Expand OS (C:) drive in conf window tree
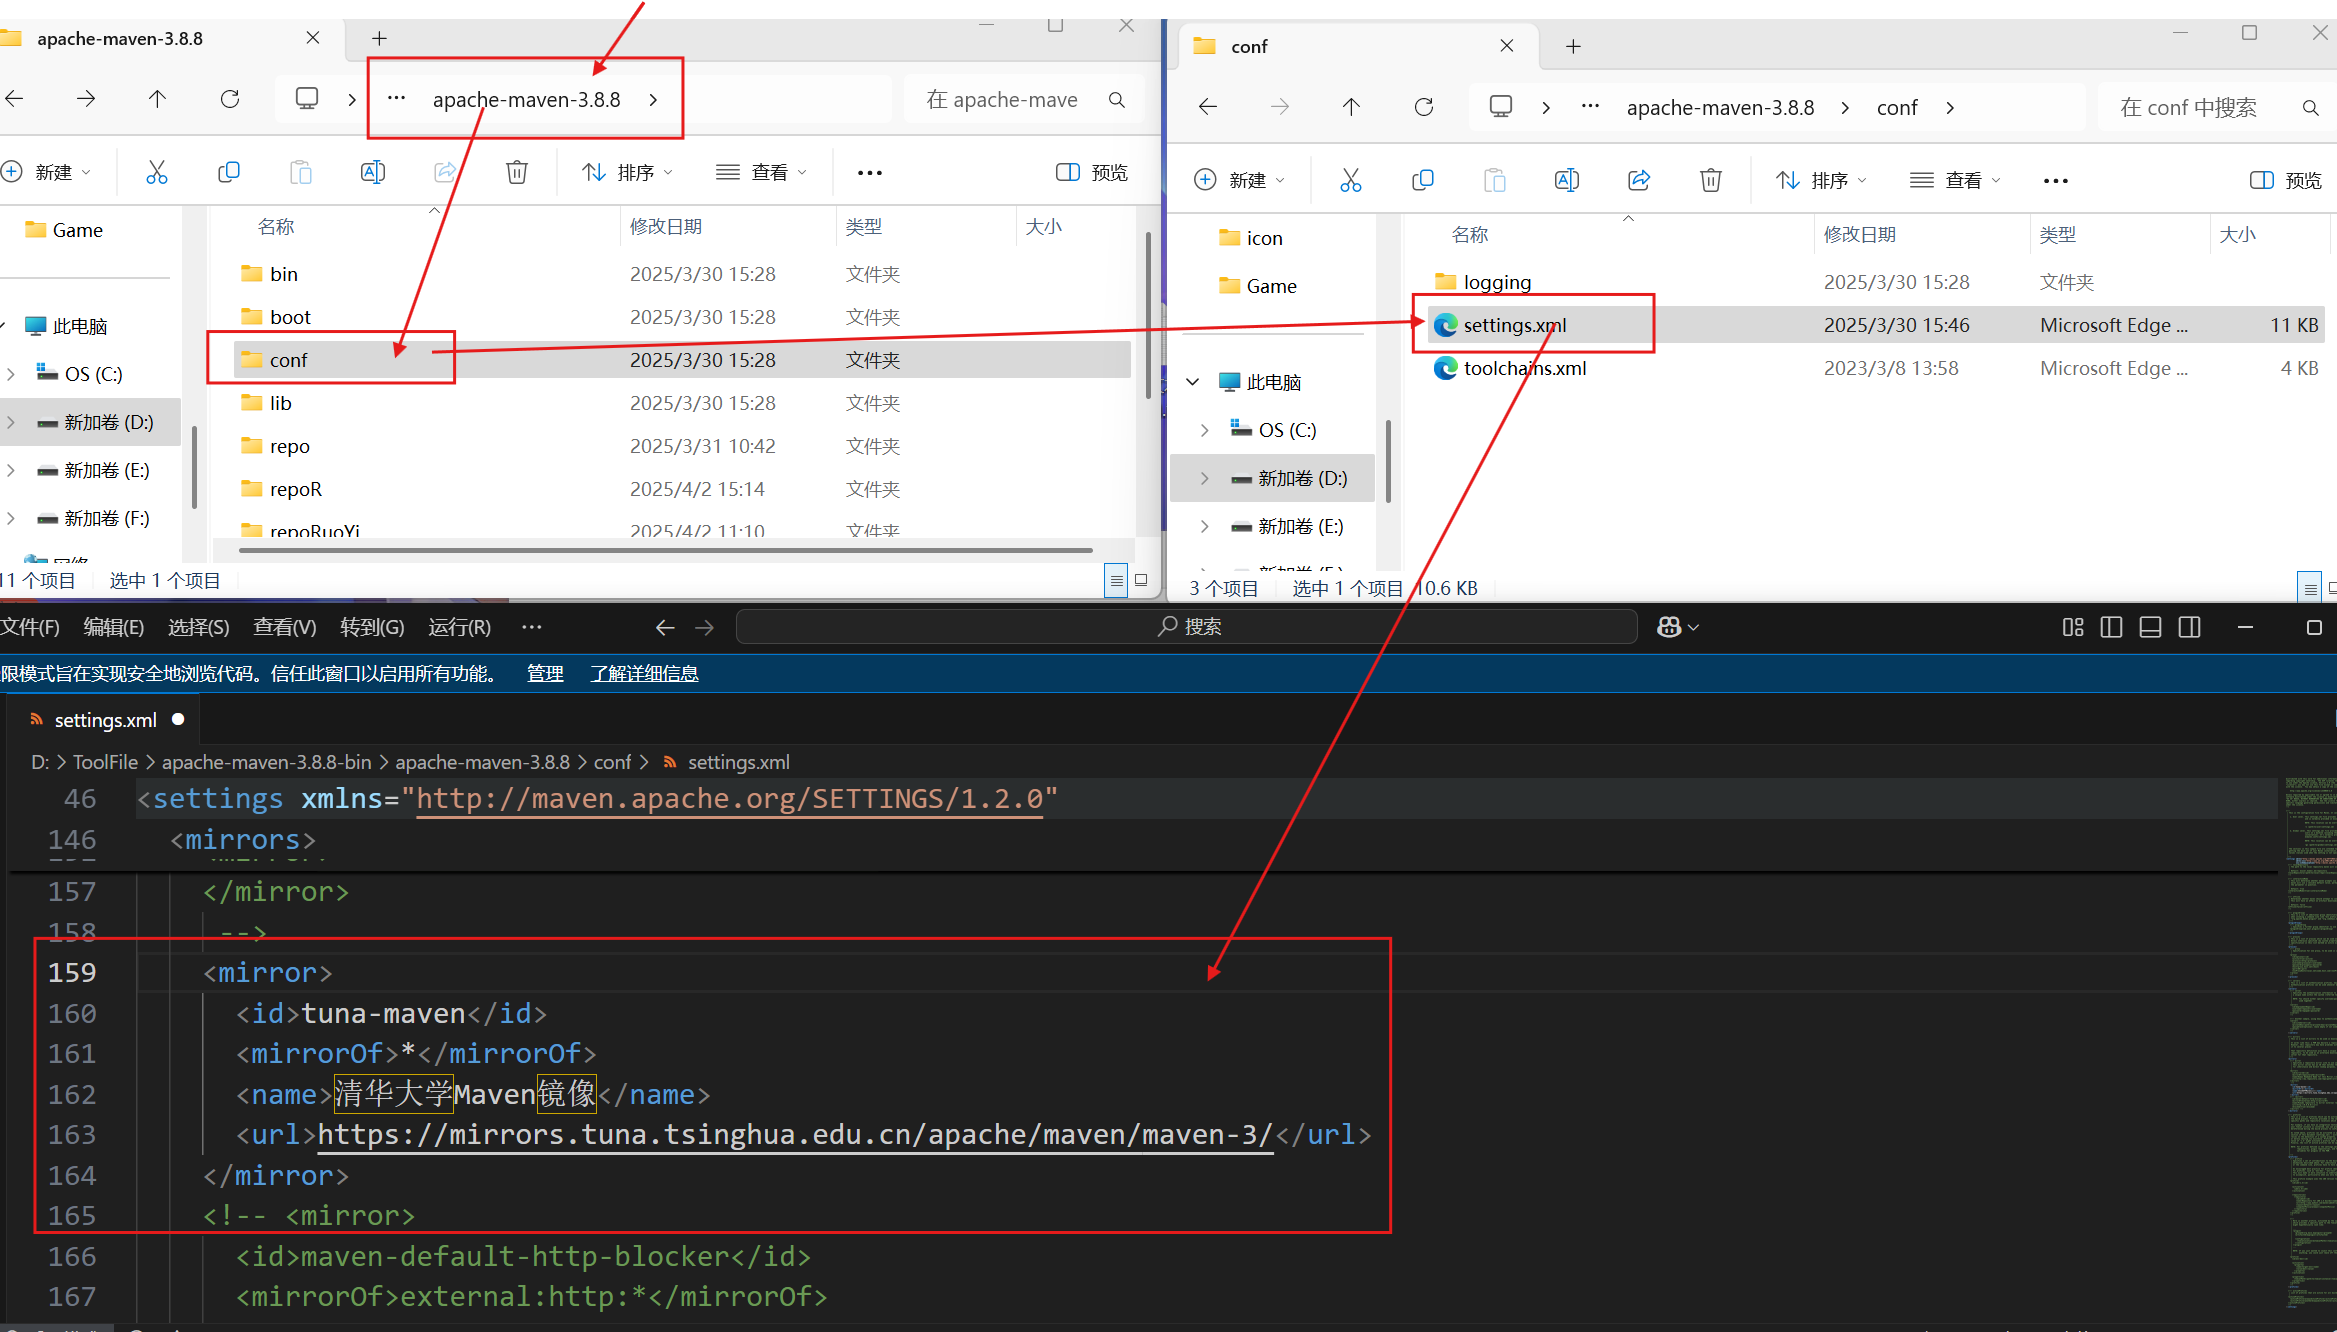 (x=1204, y=430)
